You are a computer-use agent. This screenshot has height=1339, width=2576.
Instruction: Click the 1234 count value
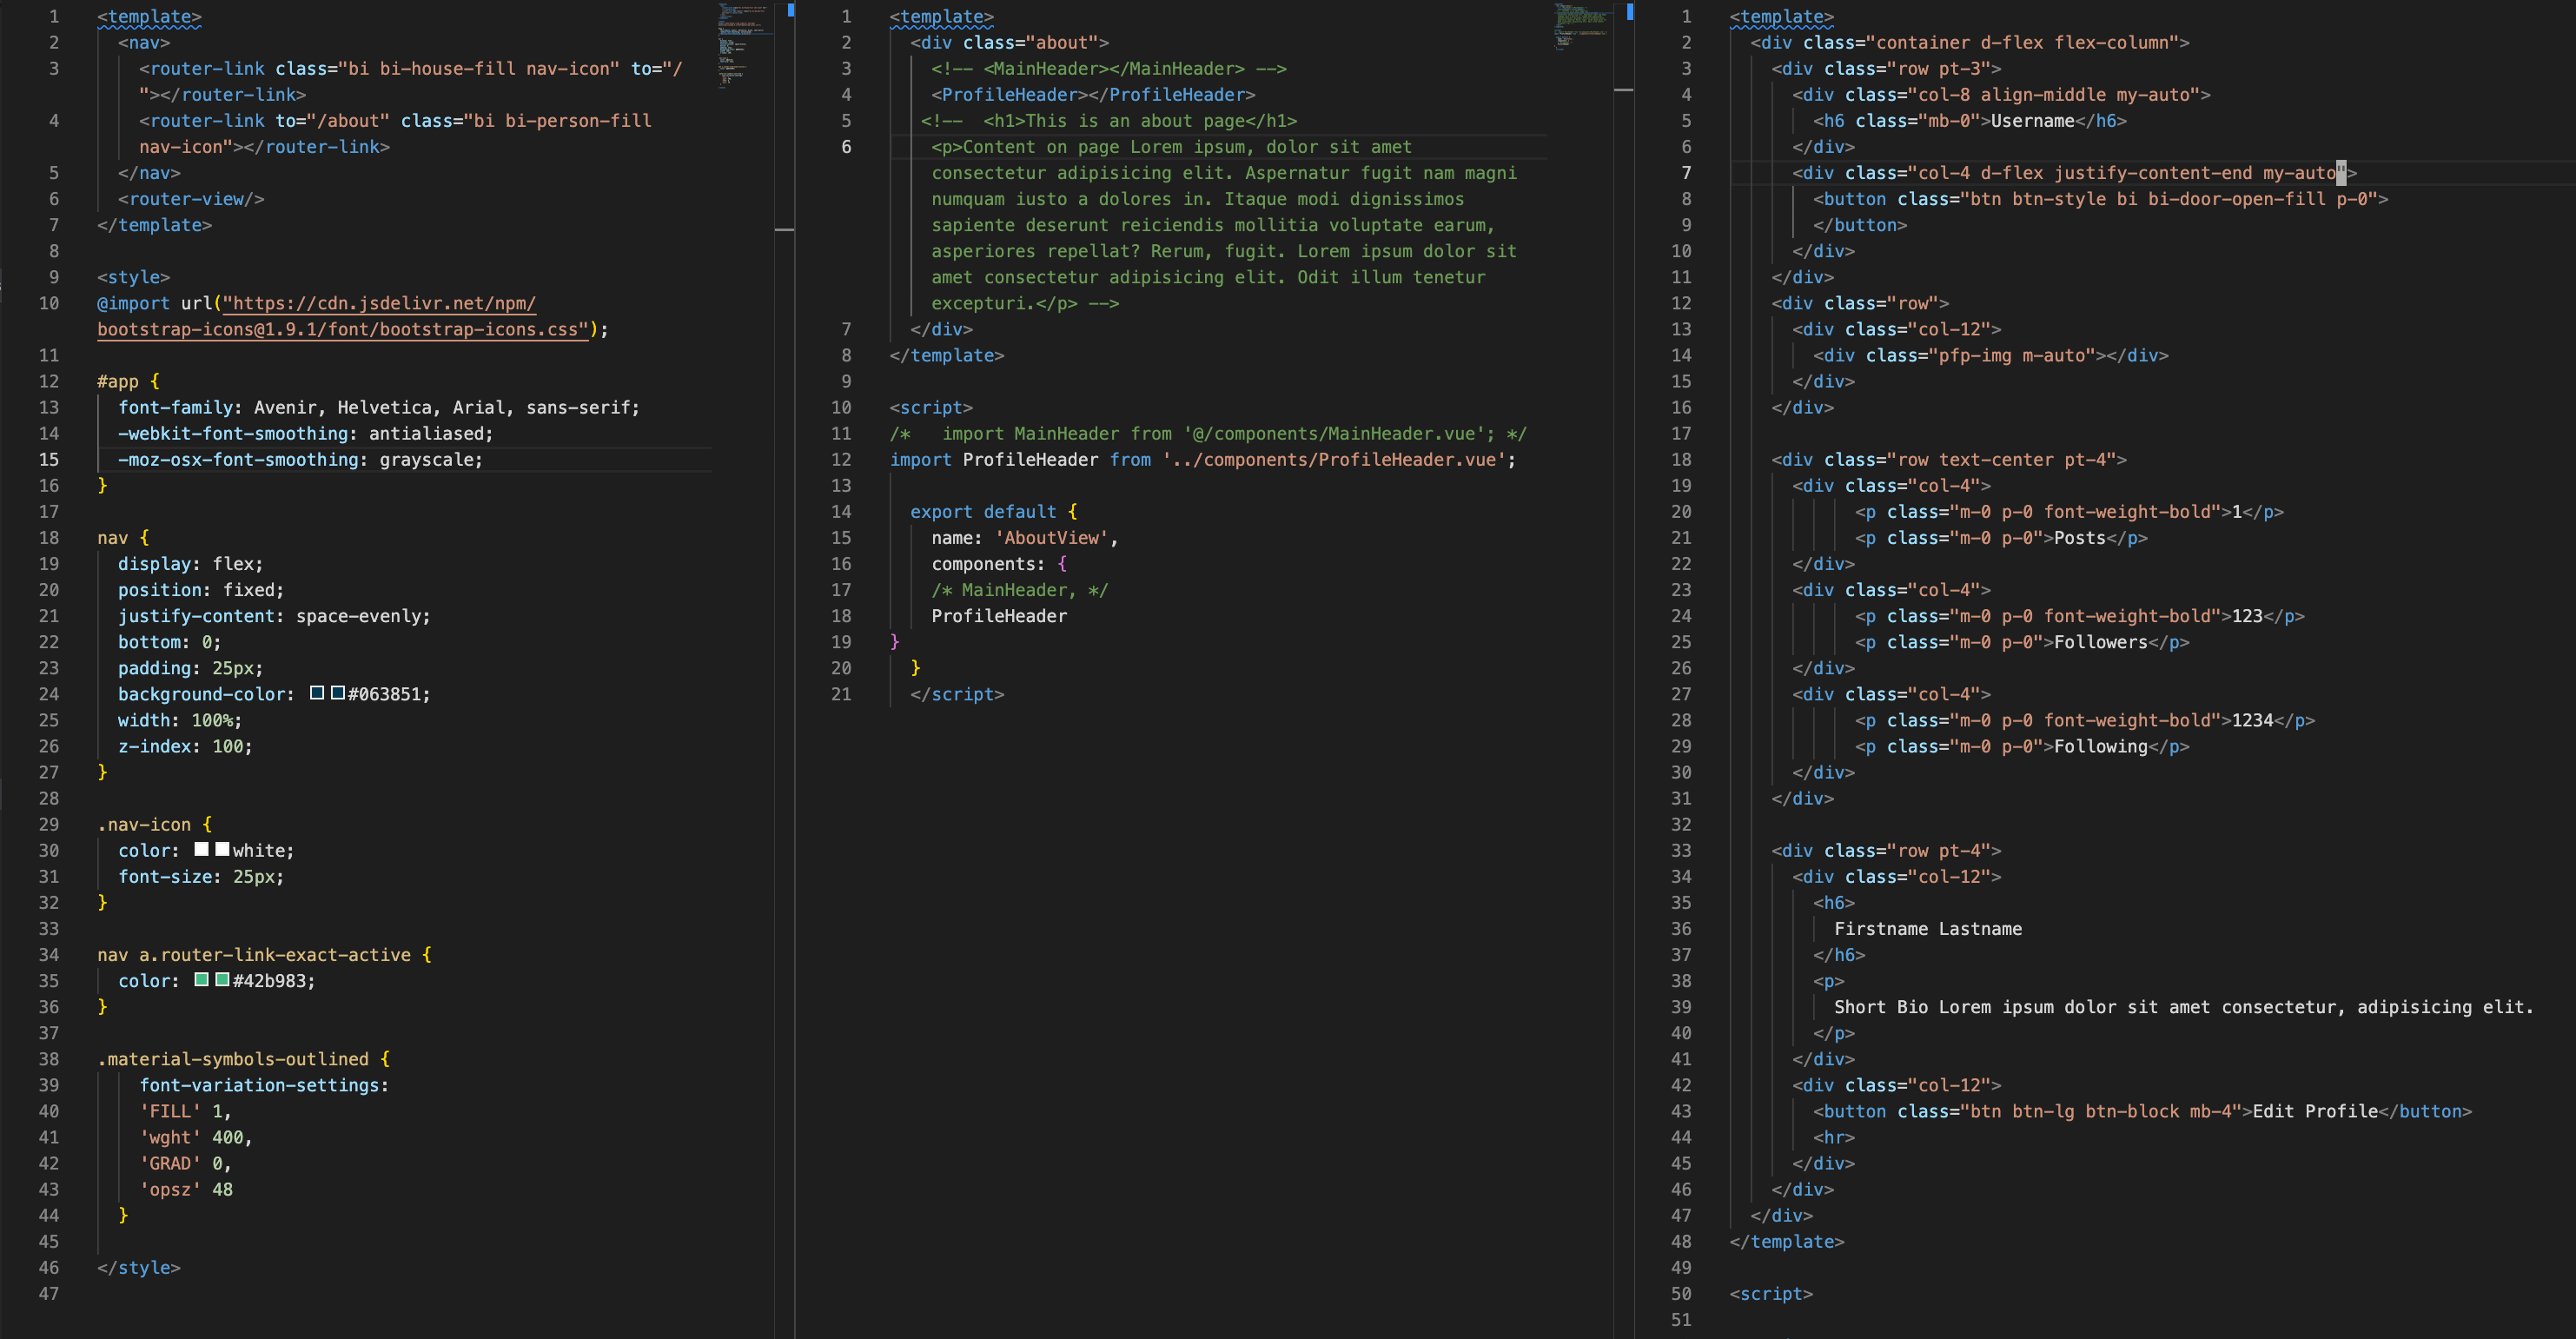point(2252,720)
